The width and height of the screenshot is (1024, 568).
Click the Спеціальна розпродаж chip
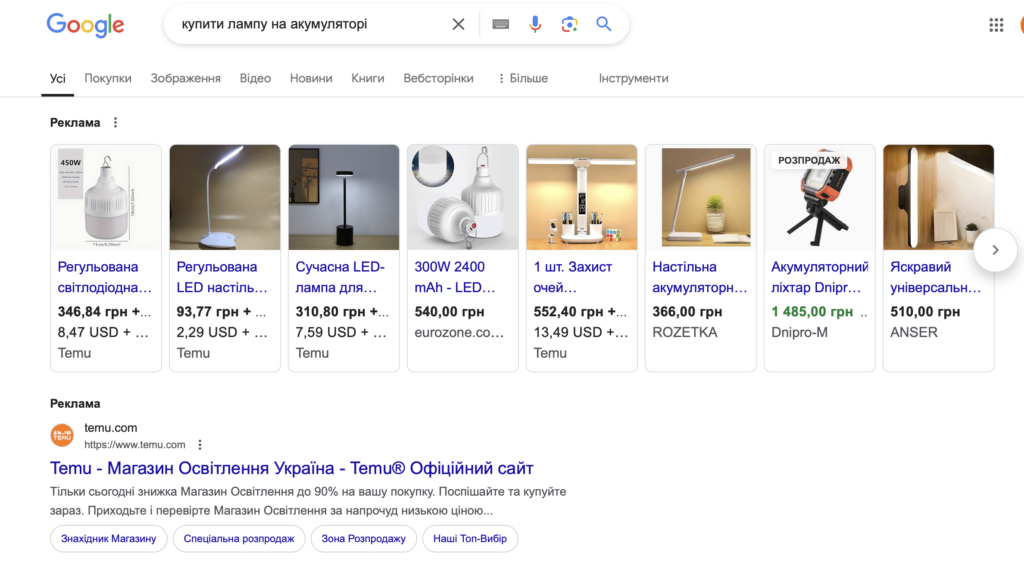[239, 539]
